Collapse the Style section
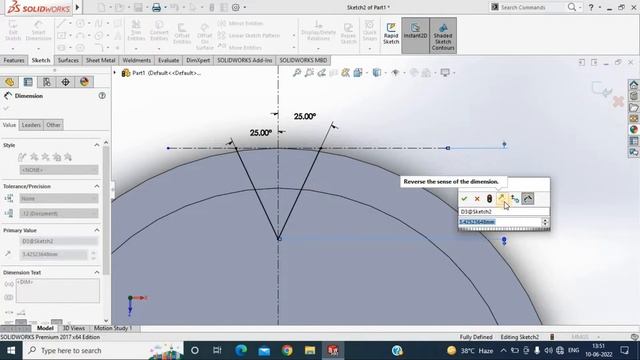Viewport: 640px width, 360px height. click(x=97, y=145)
